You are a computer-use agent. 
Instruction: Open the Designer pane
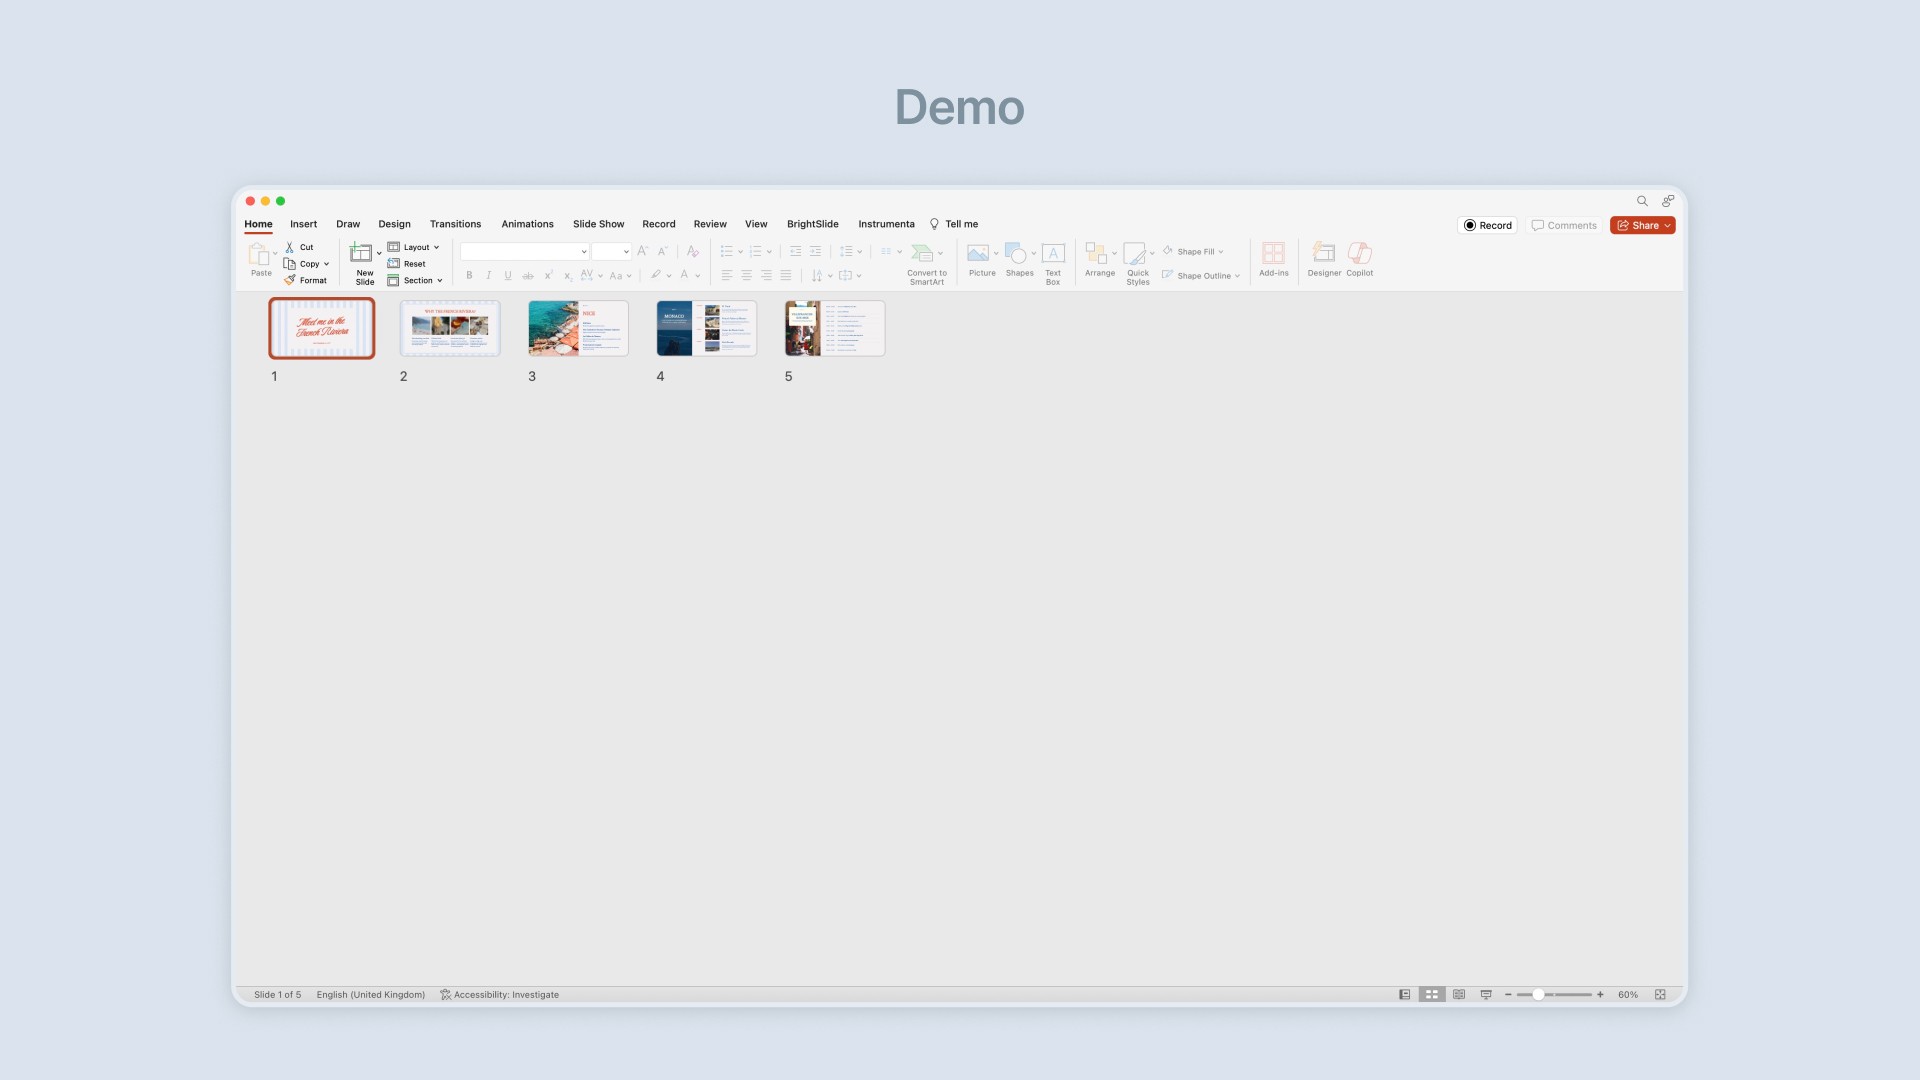point(1324,254)
